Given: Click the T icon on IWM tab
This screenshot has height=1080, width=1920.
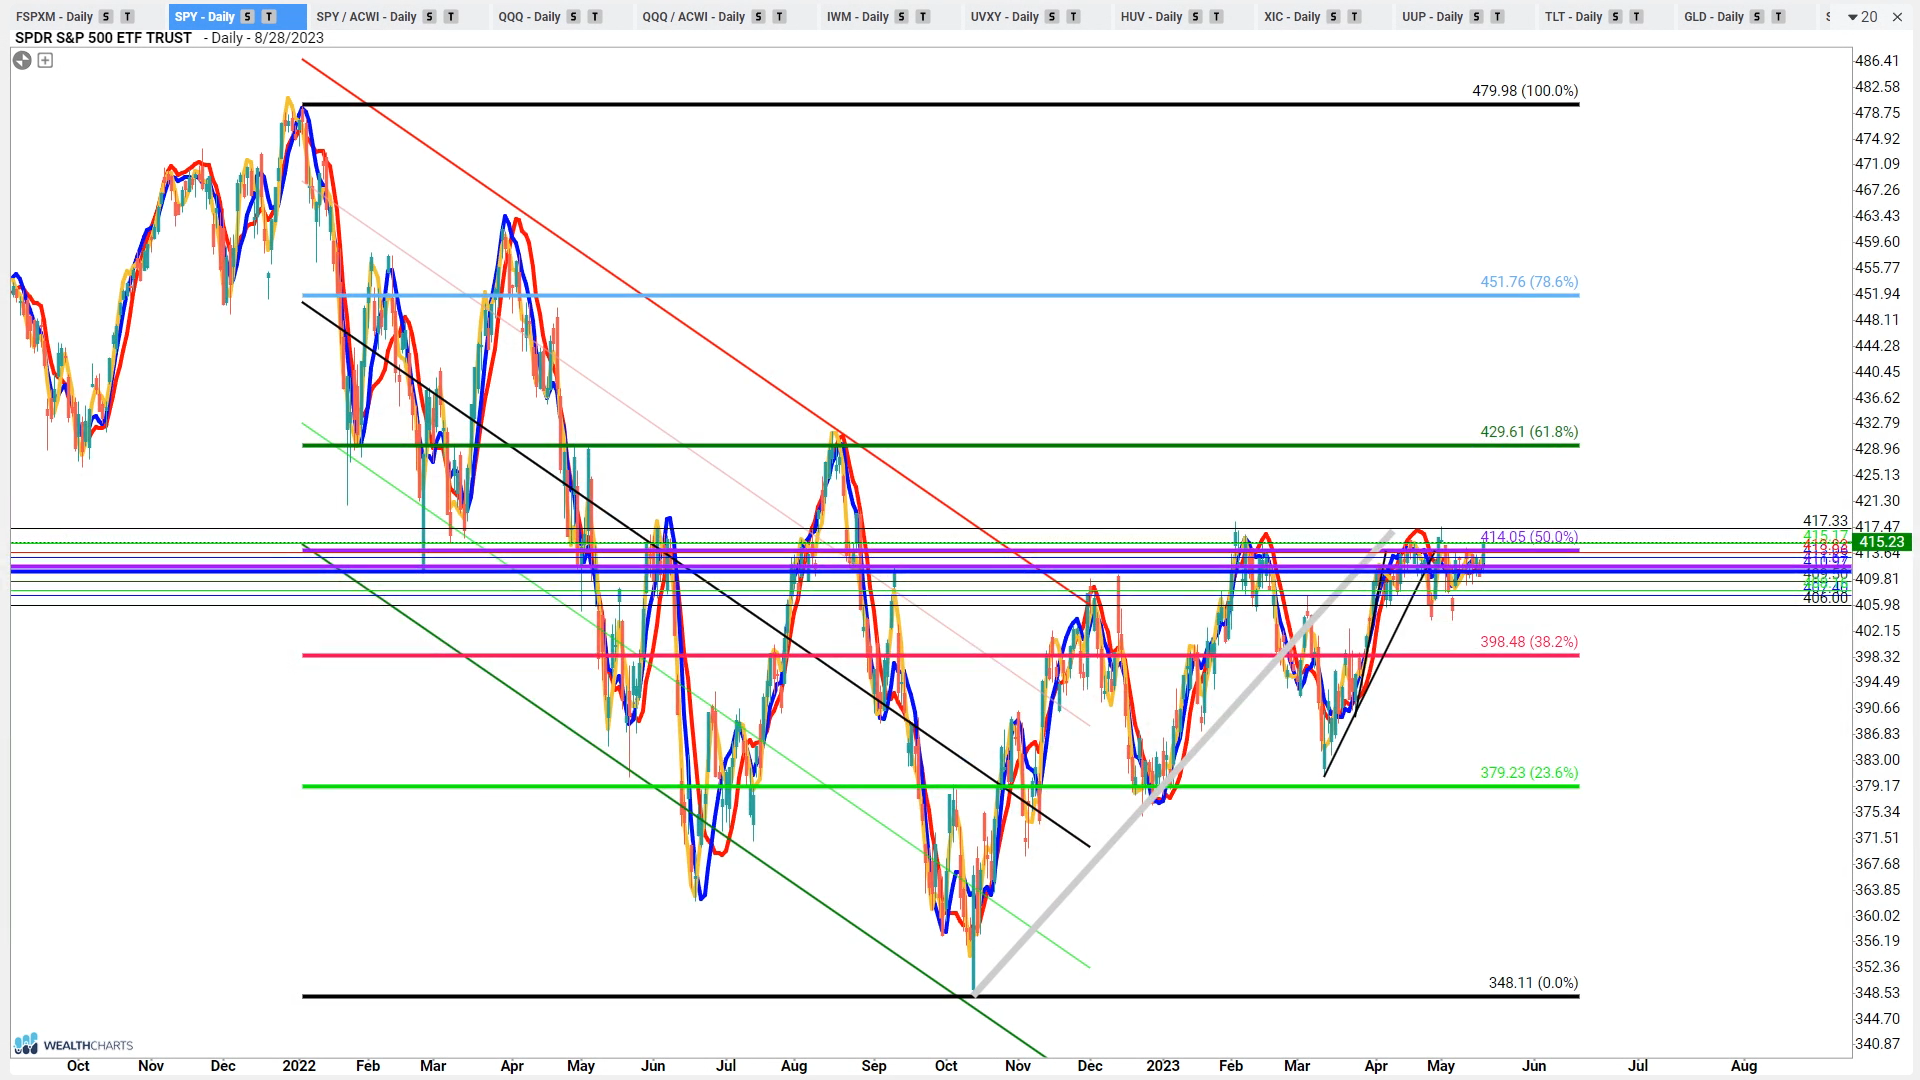Looking at the screenshot, I should 923,17.
